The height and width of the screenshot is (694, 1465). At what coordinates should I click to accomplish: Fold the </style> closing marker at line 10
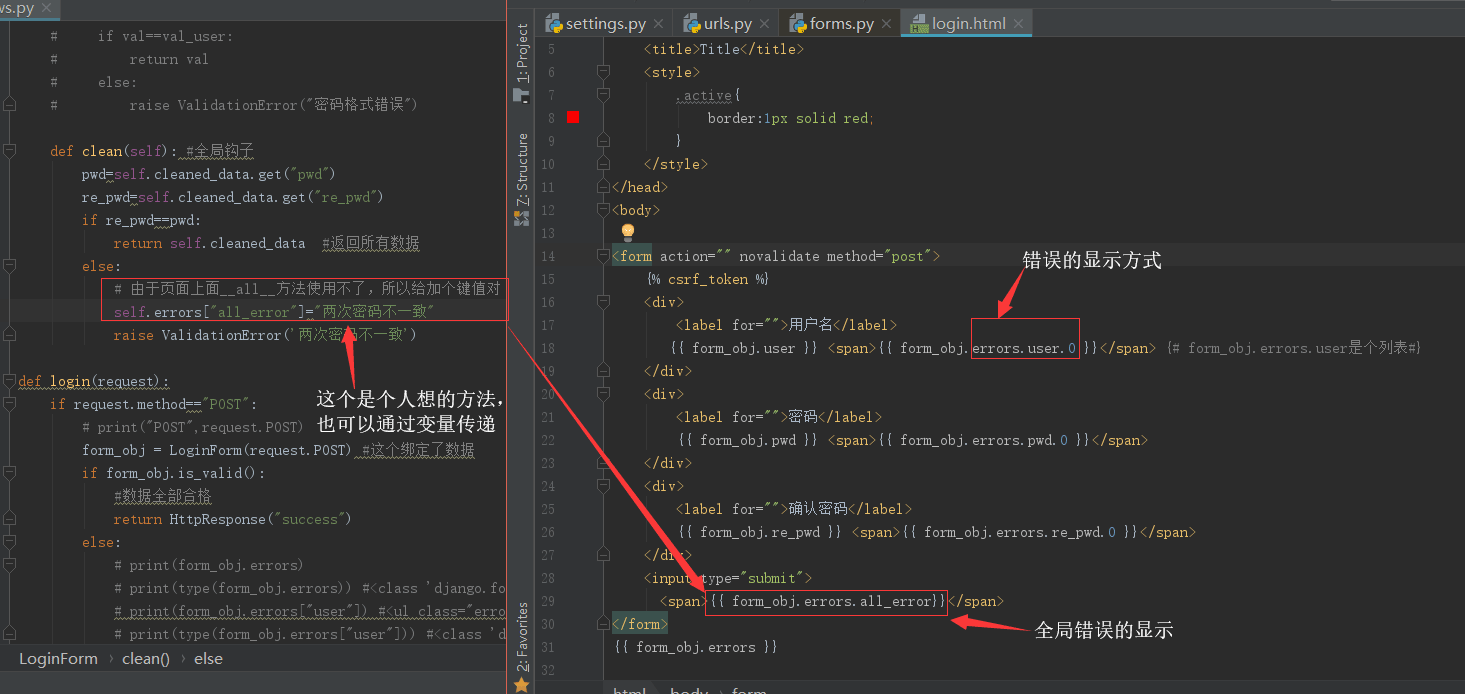[603, 164]
